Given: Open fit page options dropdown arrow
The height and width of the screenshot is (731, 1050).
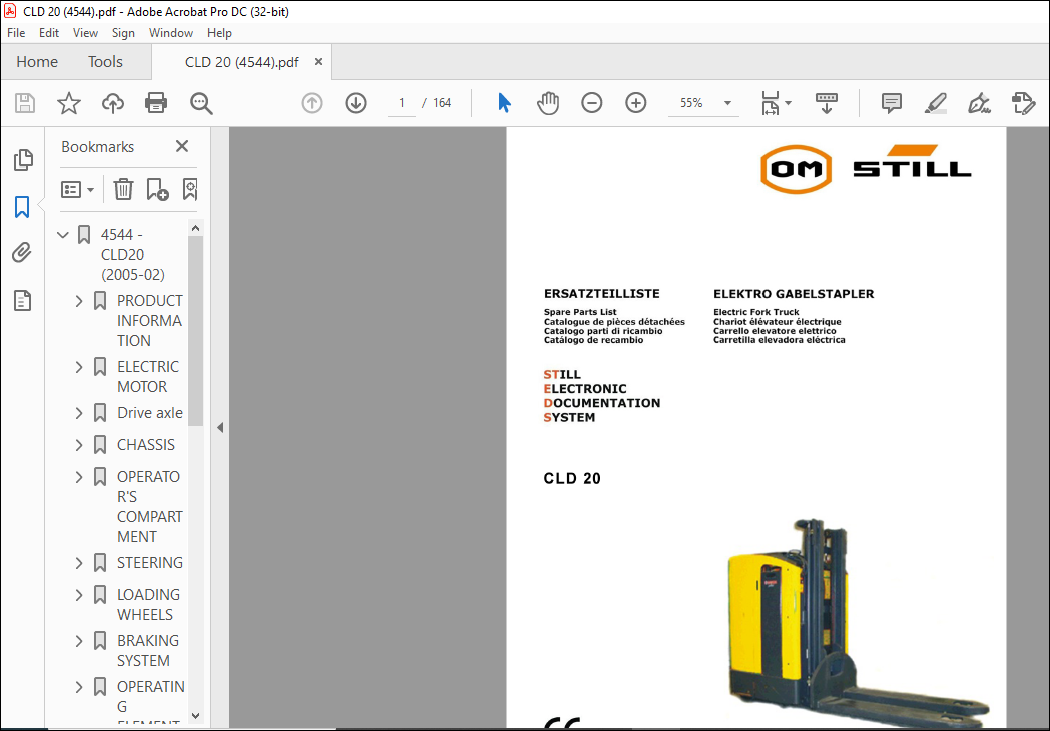Looking at the screenshot, I should click(788, 103).
